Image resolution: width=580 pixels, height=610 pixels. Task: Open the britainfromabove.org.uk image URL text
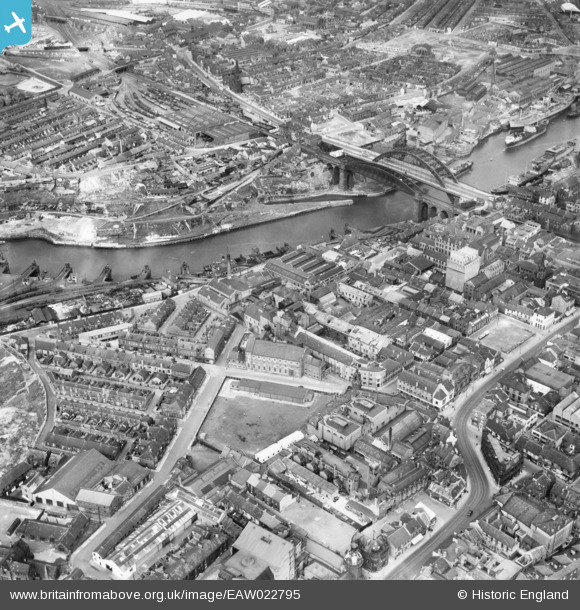point(155,595)
